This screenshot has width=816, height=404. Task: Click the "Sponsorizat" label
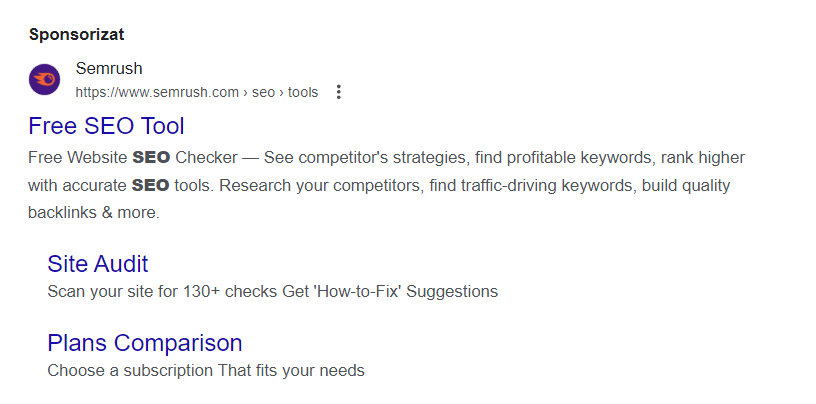(77, 34)
